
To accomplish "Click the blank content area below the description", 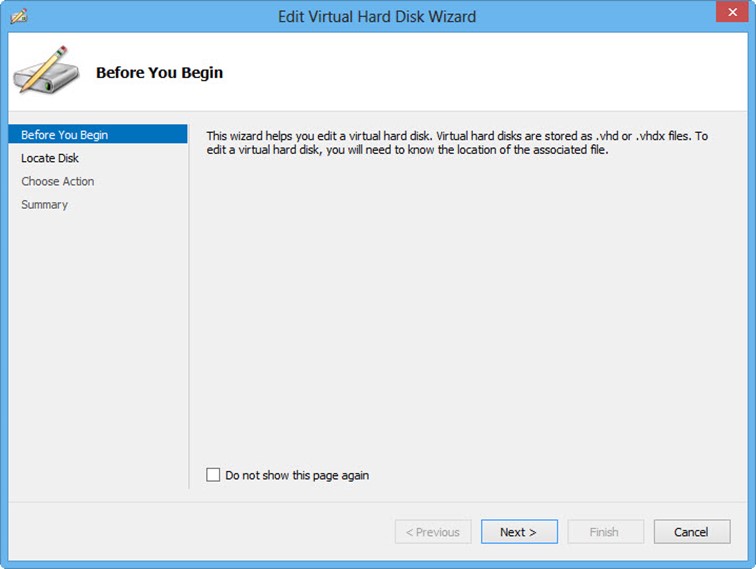I will [468, 309].
